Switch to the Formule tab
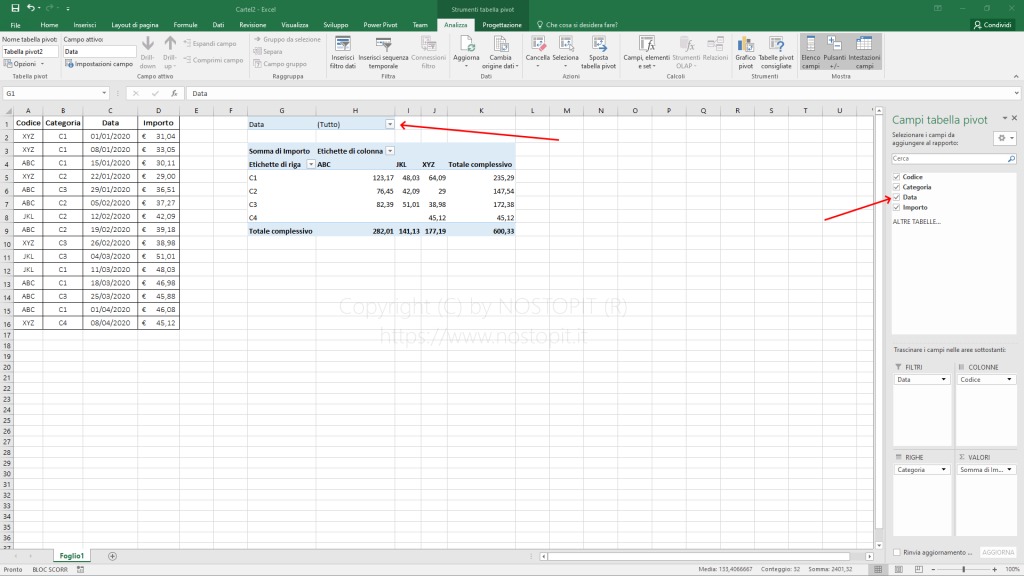 click(185, 25)
